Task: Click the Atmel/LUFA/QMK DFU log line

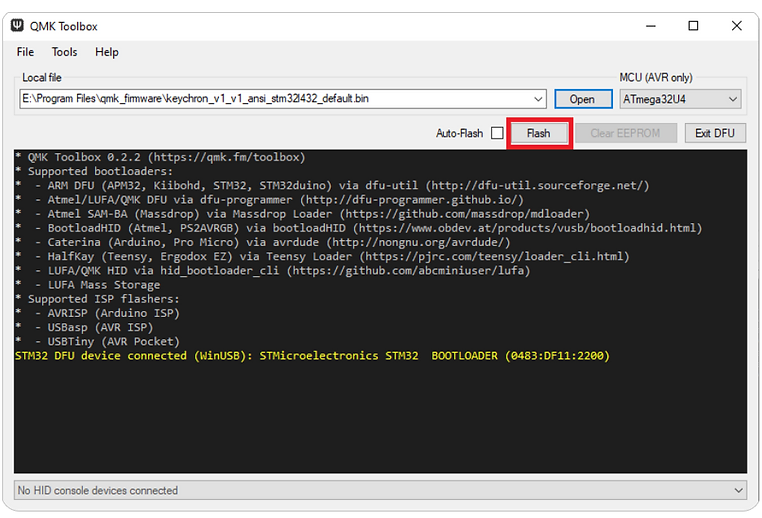Action: 269,200
